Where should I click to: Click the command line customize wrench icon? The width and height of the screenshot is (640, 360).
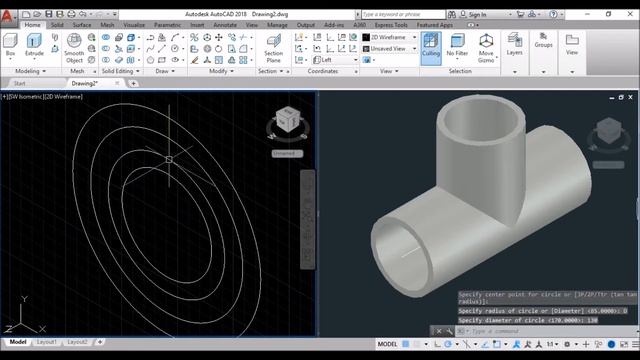[449, 331]
